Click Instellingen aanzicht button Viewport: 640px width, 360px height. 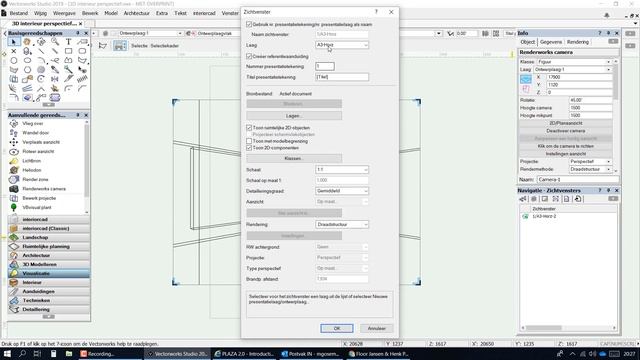point(565,154)
